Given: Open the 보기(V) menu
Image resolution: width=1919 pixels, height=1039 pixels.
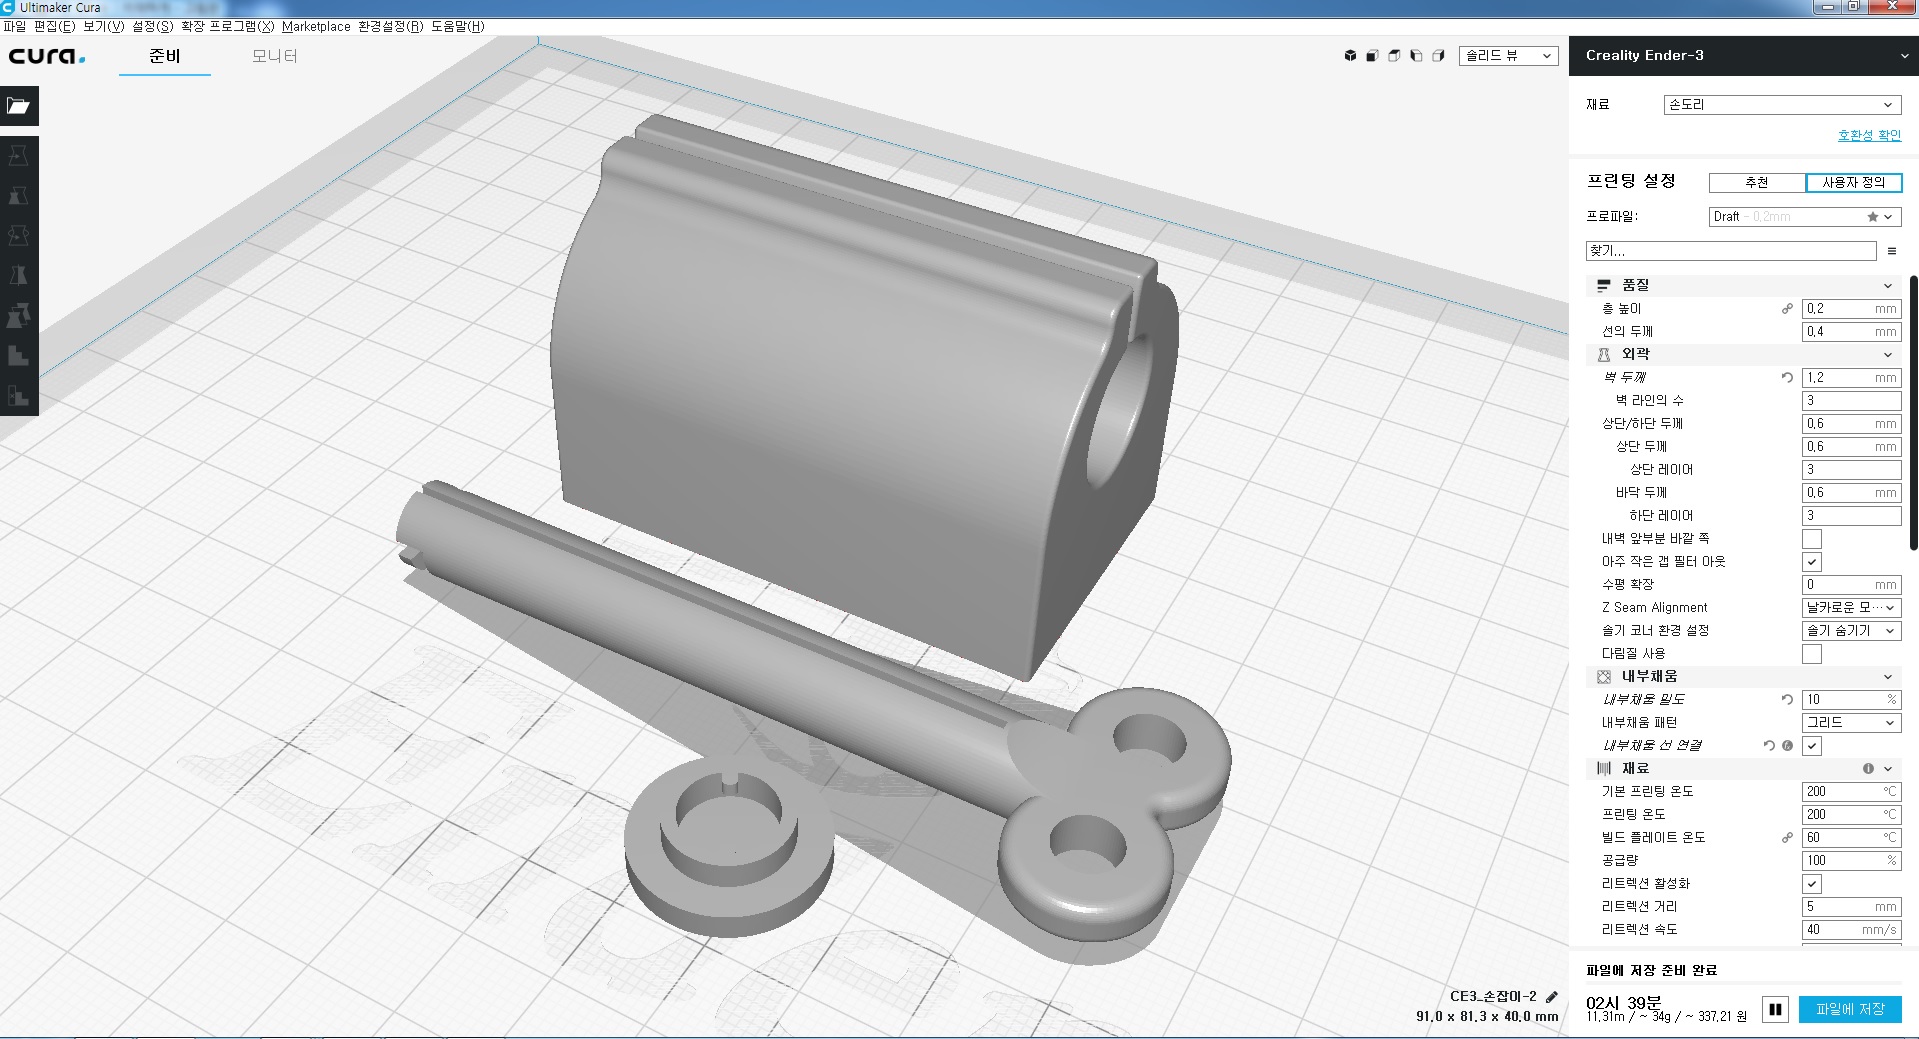Looking at the screenshot, I should (103, 27).
